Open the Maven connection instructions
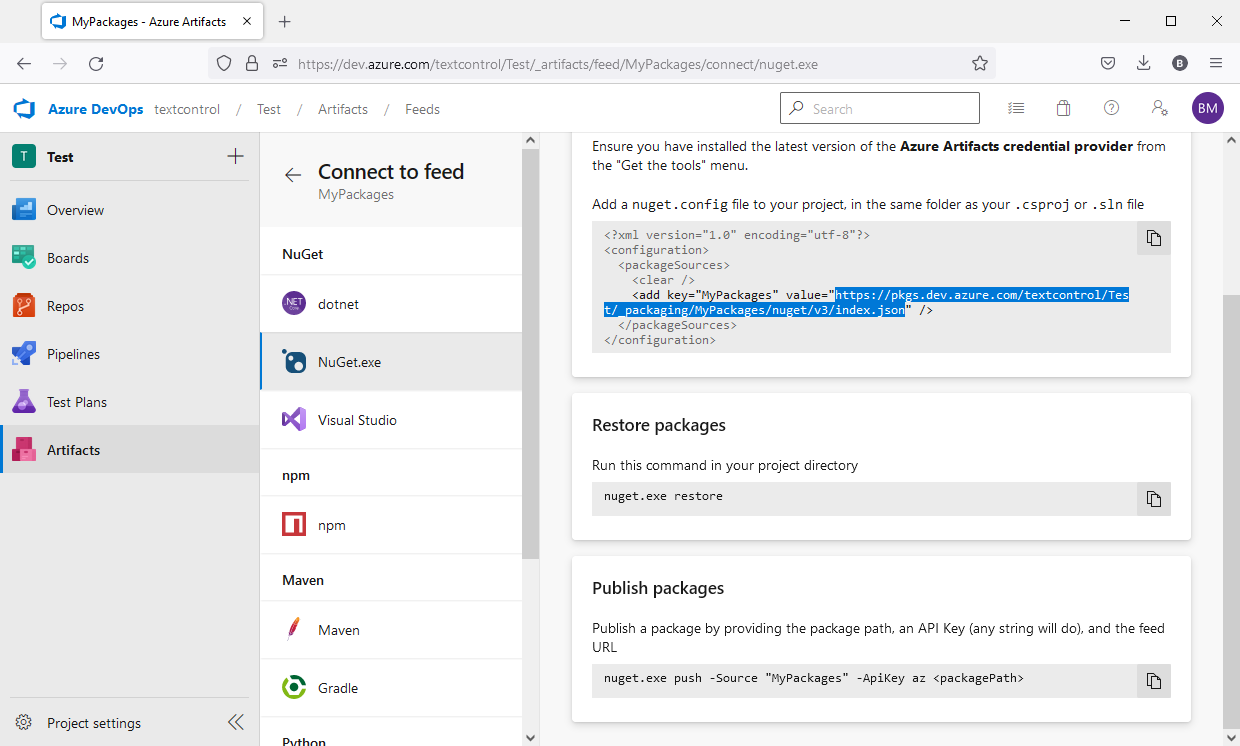The height and width of the screenshot is (746, 1240). [338, 629]
